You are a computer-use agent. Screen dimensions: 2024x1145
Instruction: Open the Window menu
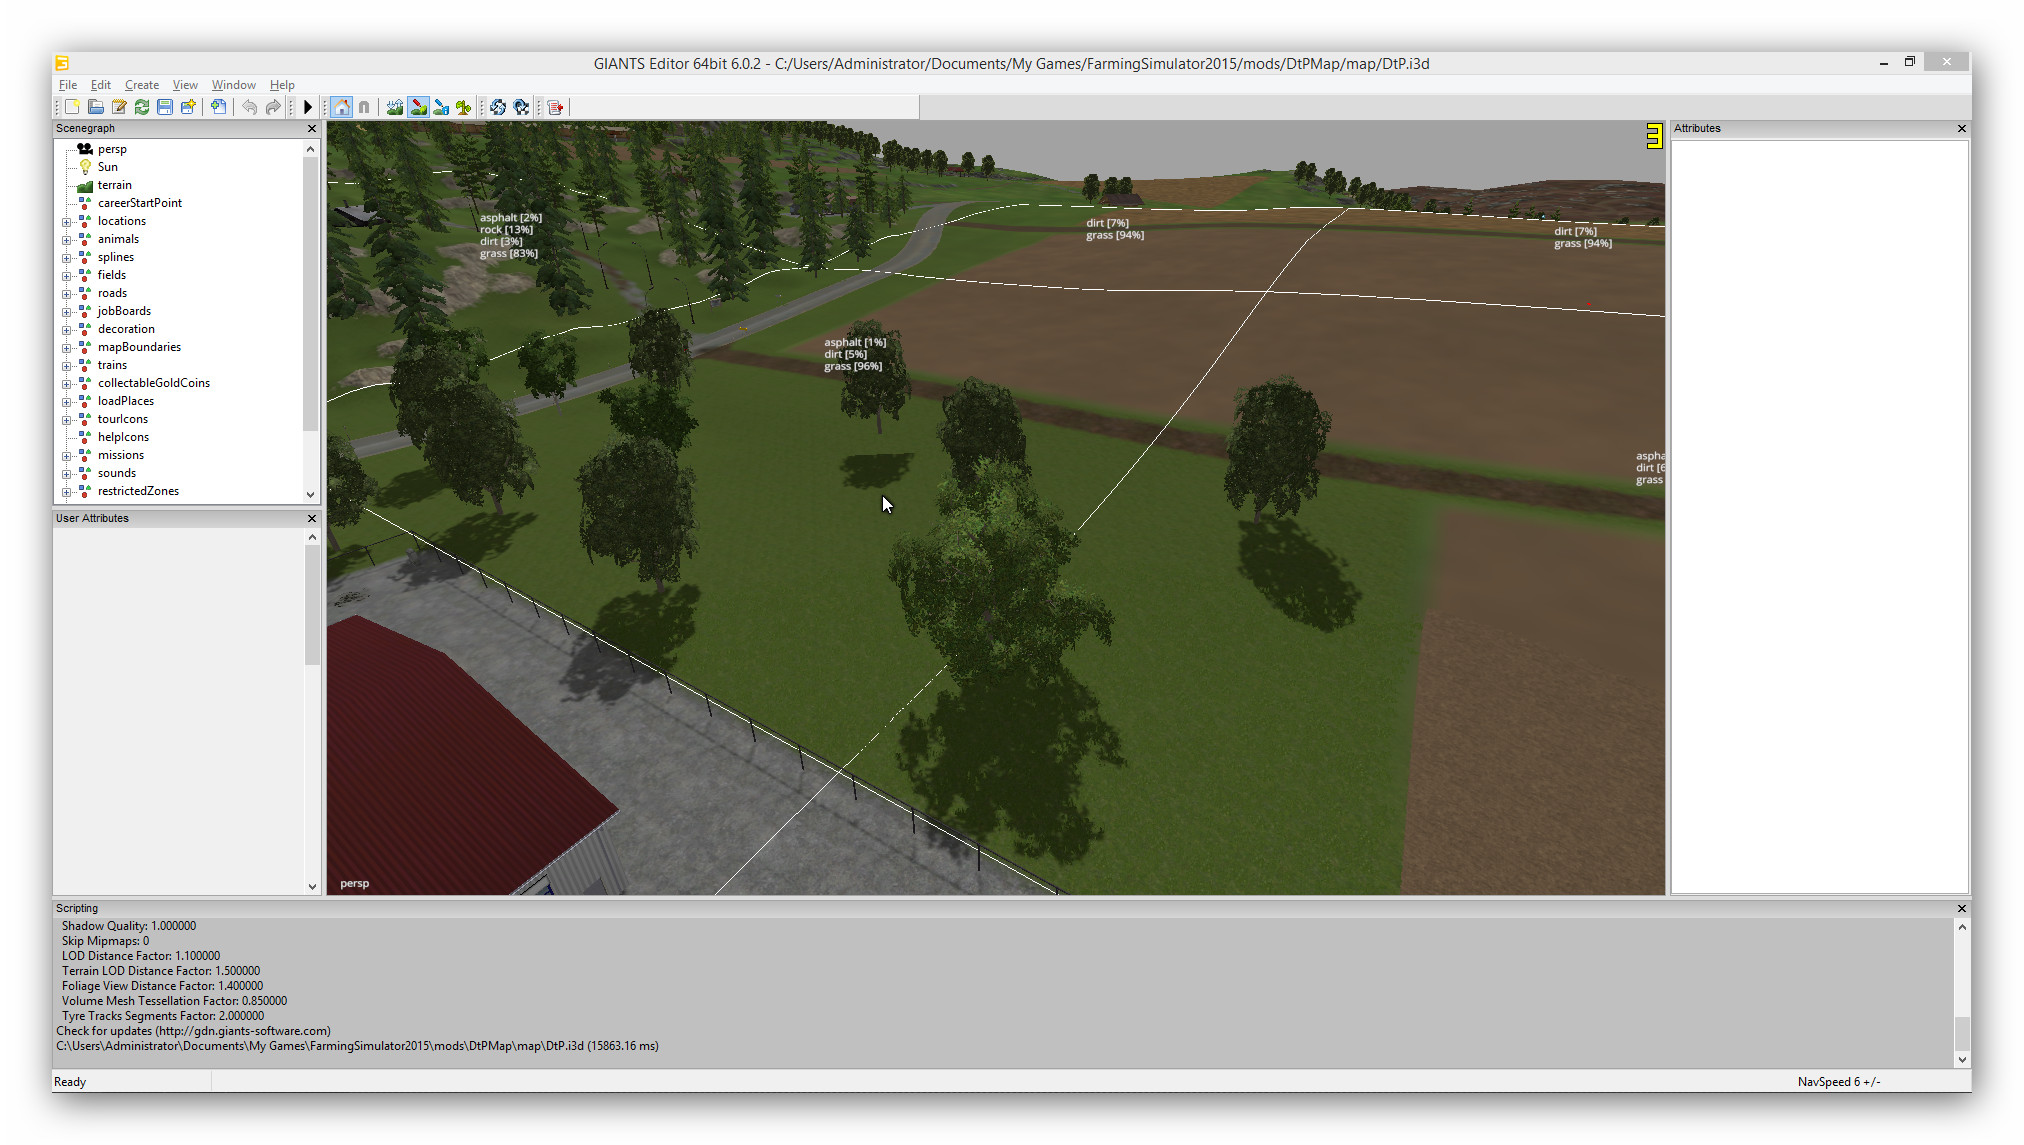point(233,85)
